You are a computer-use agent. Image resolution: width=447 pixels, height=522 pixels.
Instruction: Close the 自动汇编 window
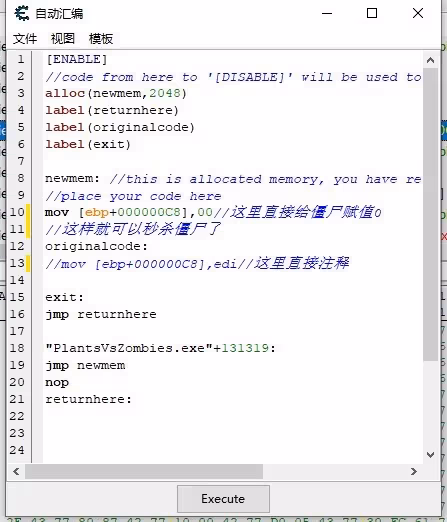click(x=418, y=13)
